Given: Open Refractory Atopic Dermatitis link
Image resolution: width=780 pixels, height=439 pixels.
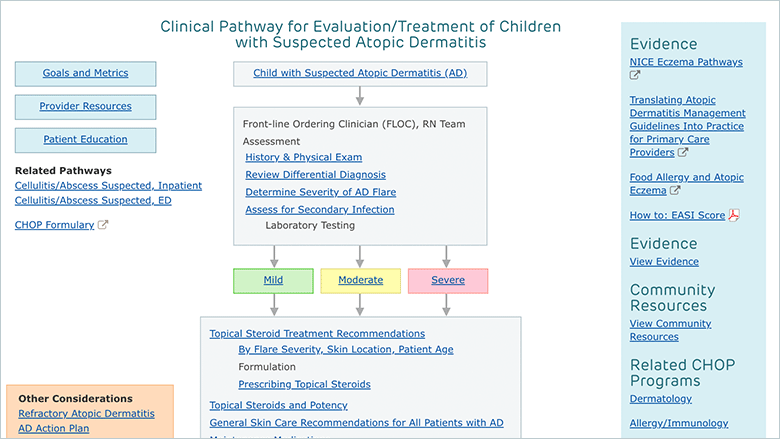Looking at the screenshot, I should [87, 414].
